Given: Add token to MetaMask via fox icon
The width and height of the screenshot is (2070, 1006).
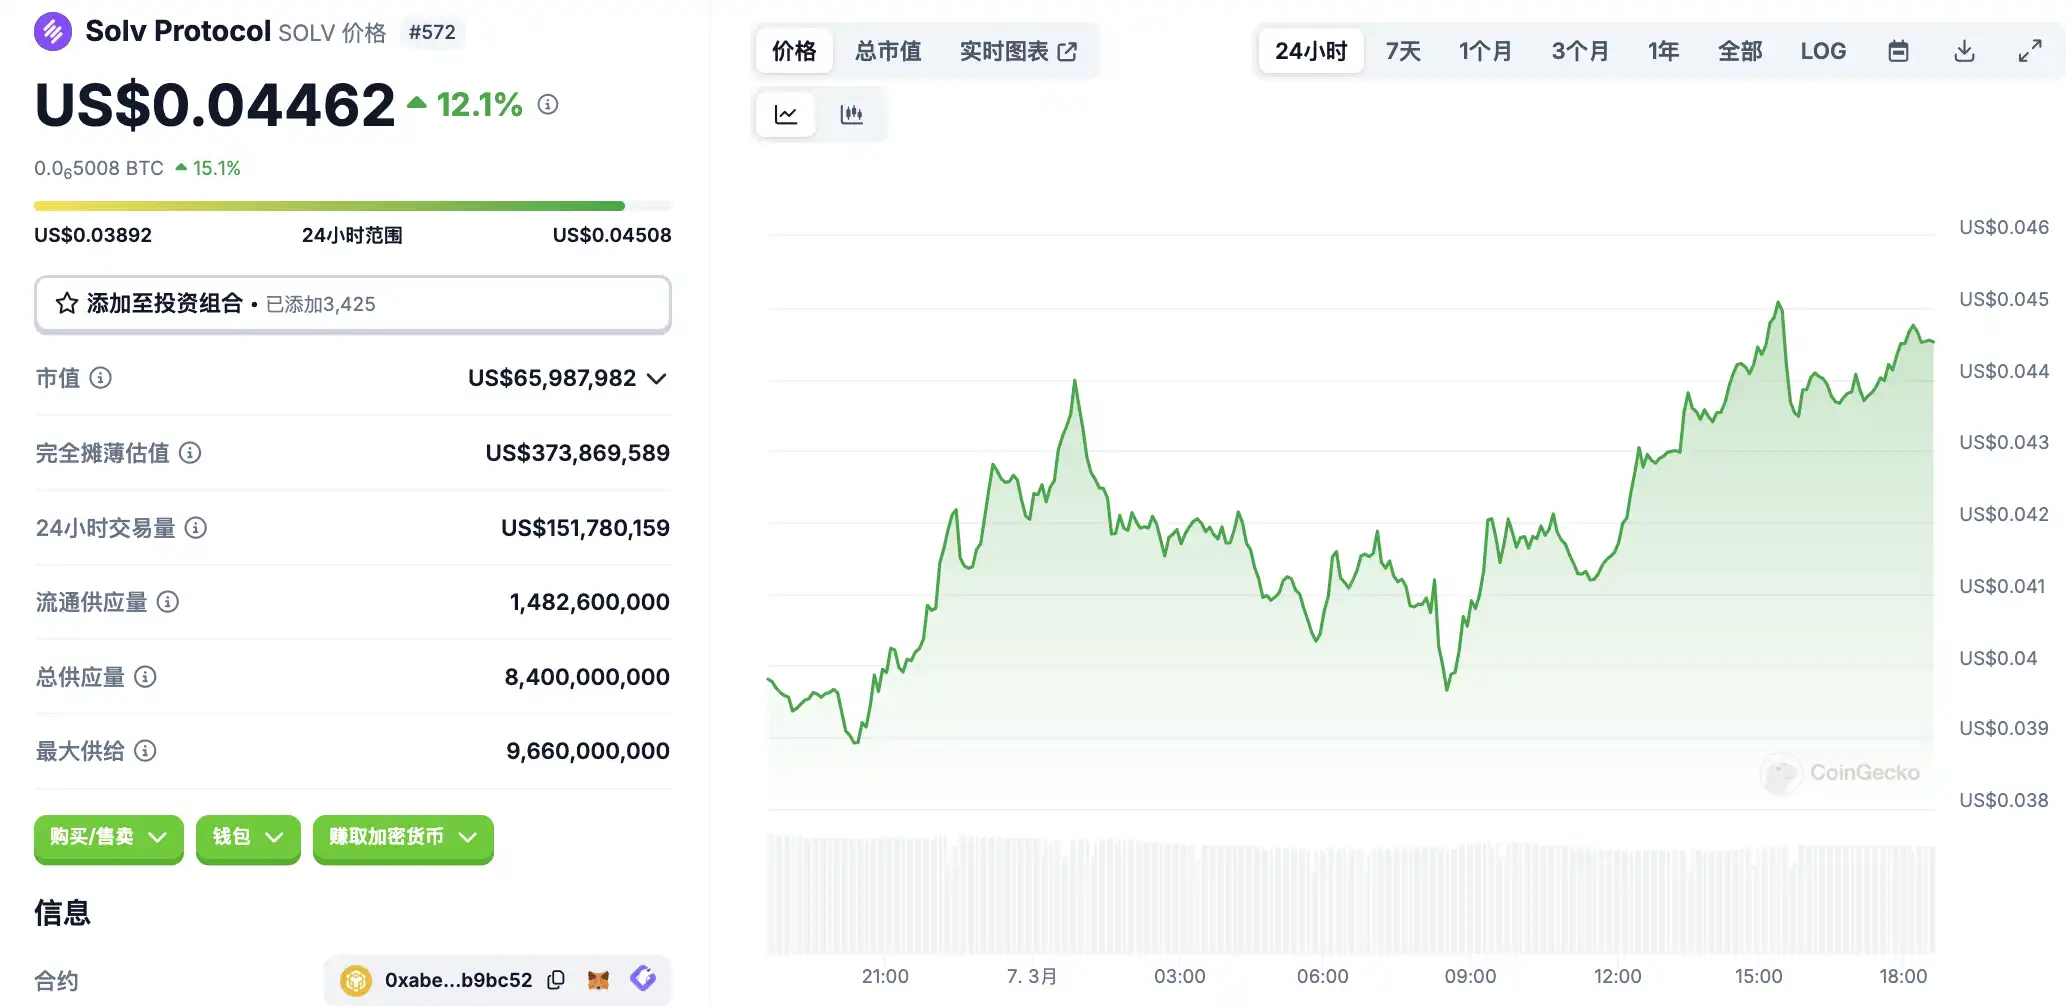Looking at the screenshot, I should 599,980.
